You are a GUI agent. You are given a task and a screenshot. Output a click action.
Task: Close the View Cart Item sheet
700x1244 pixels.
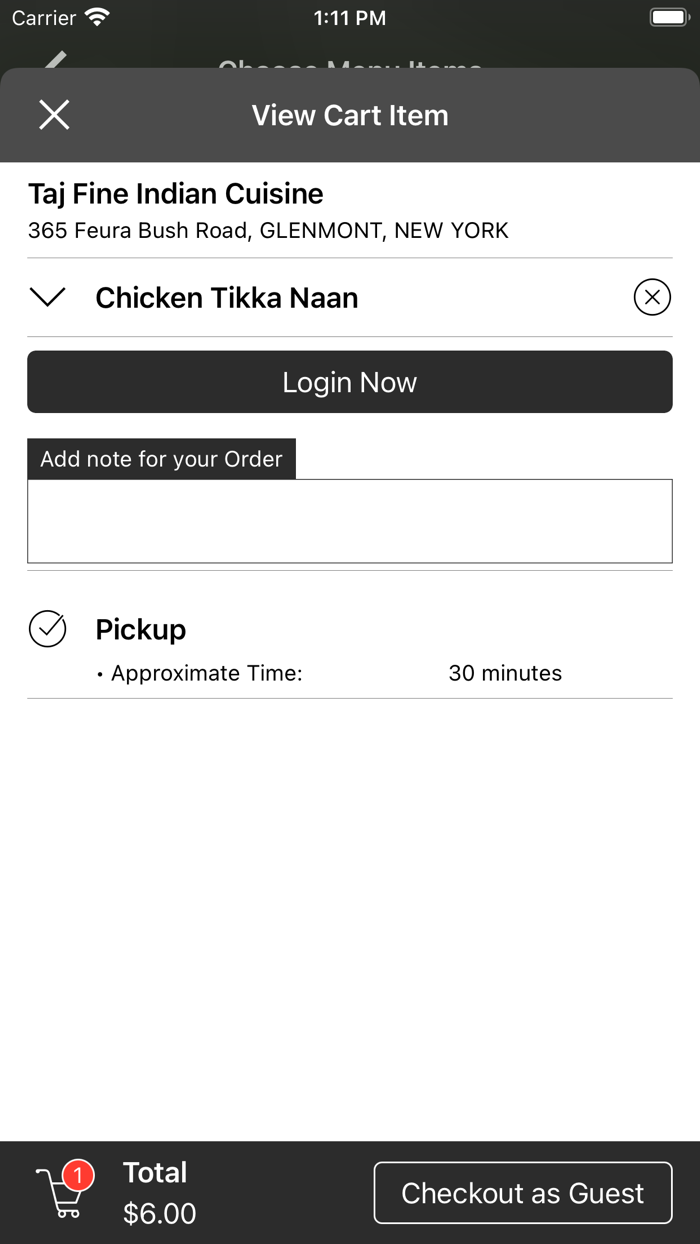click(54, 115)
